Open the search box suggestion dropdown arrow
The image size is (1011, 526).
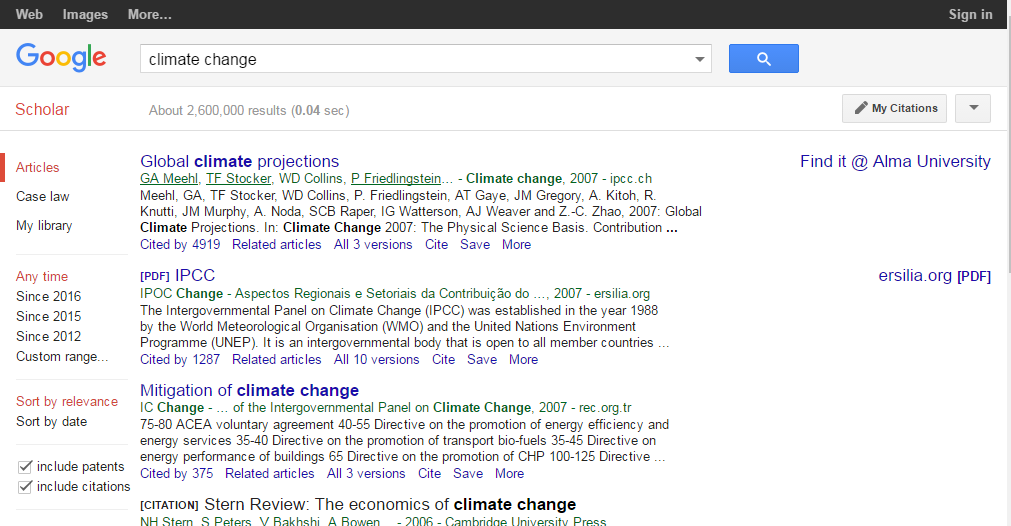[699, 59]
